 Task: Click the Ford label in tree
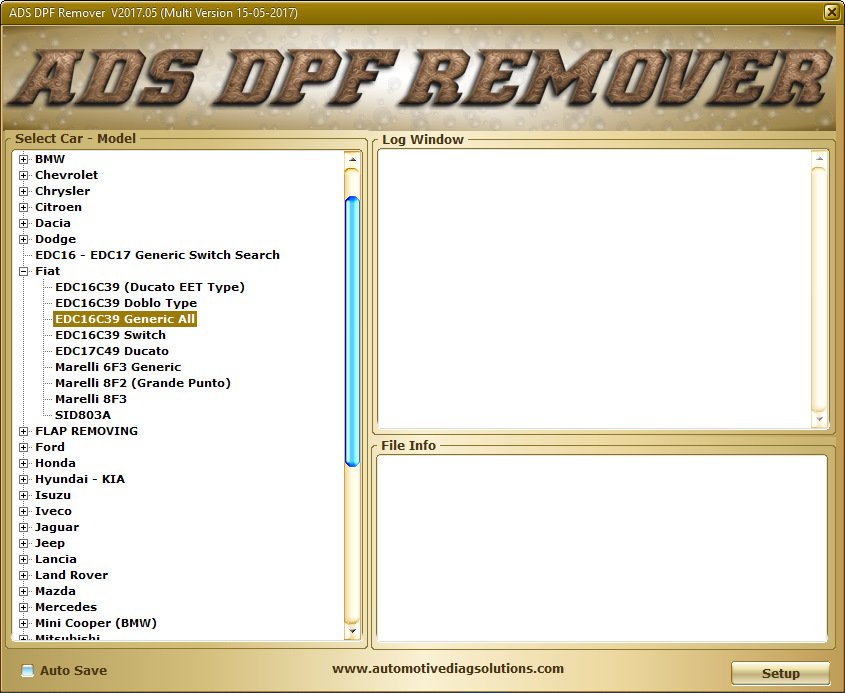[50, 447]
